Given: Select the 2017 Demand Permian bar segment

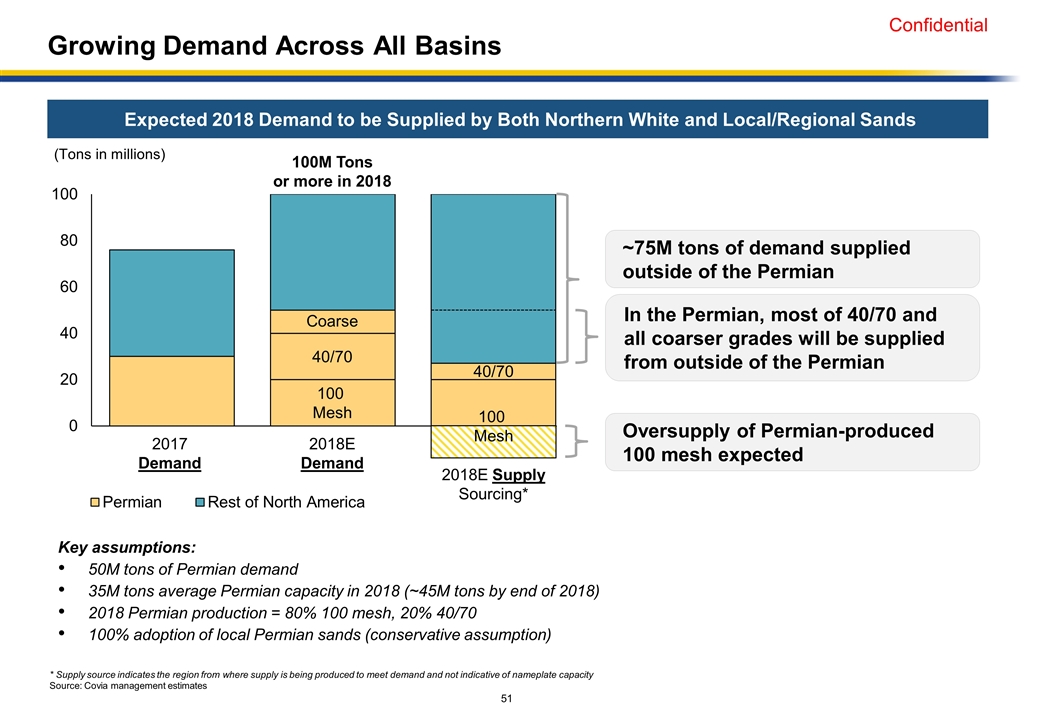Looking at the screenshot, I should pyautogui.click(x=172, y=391).
